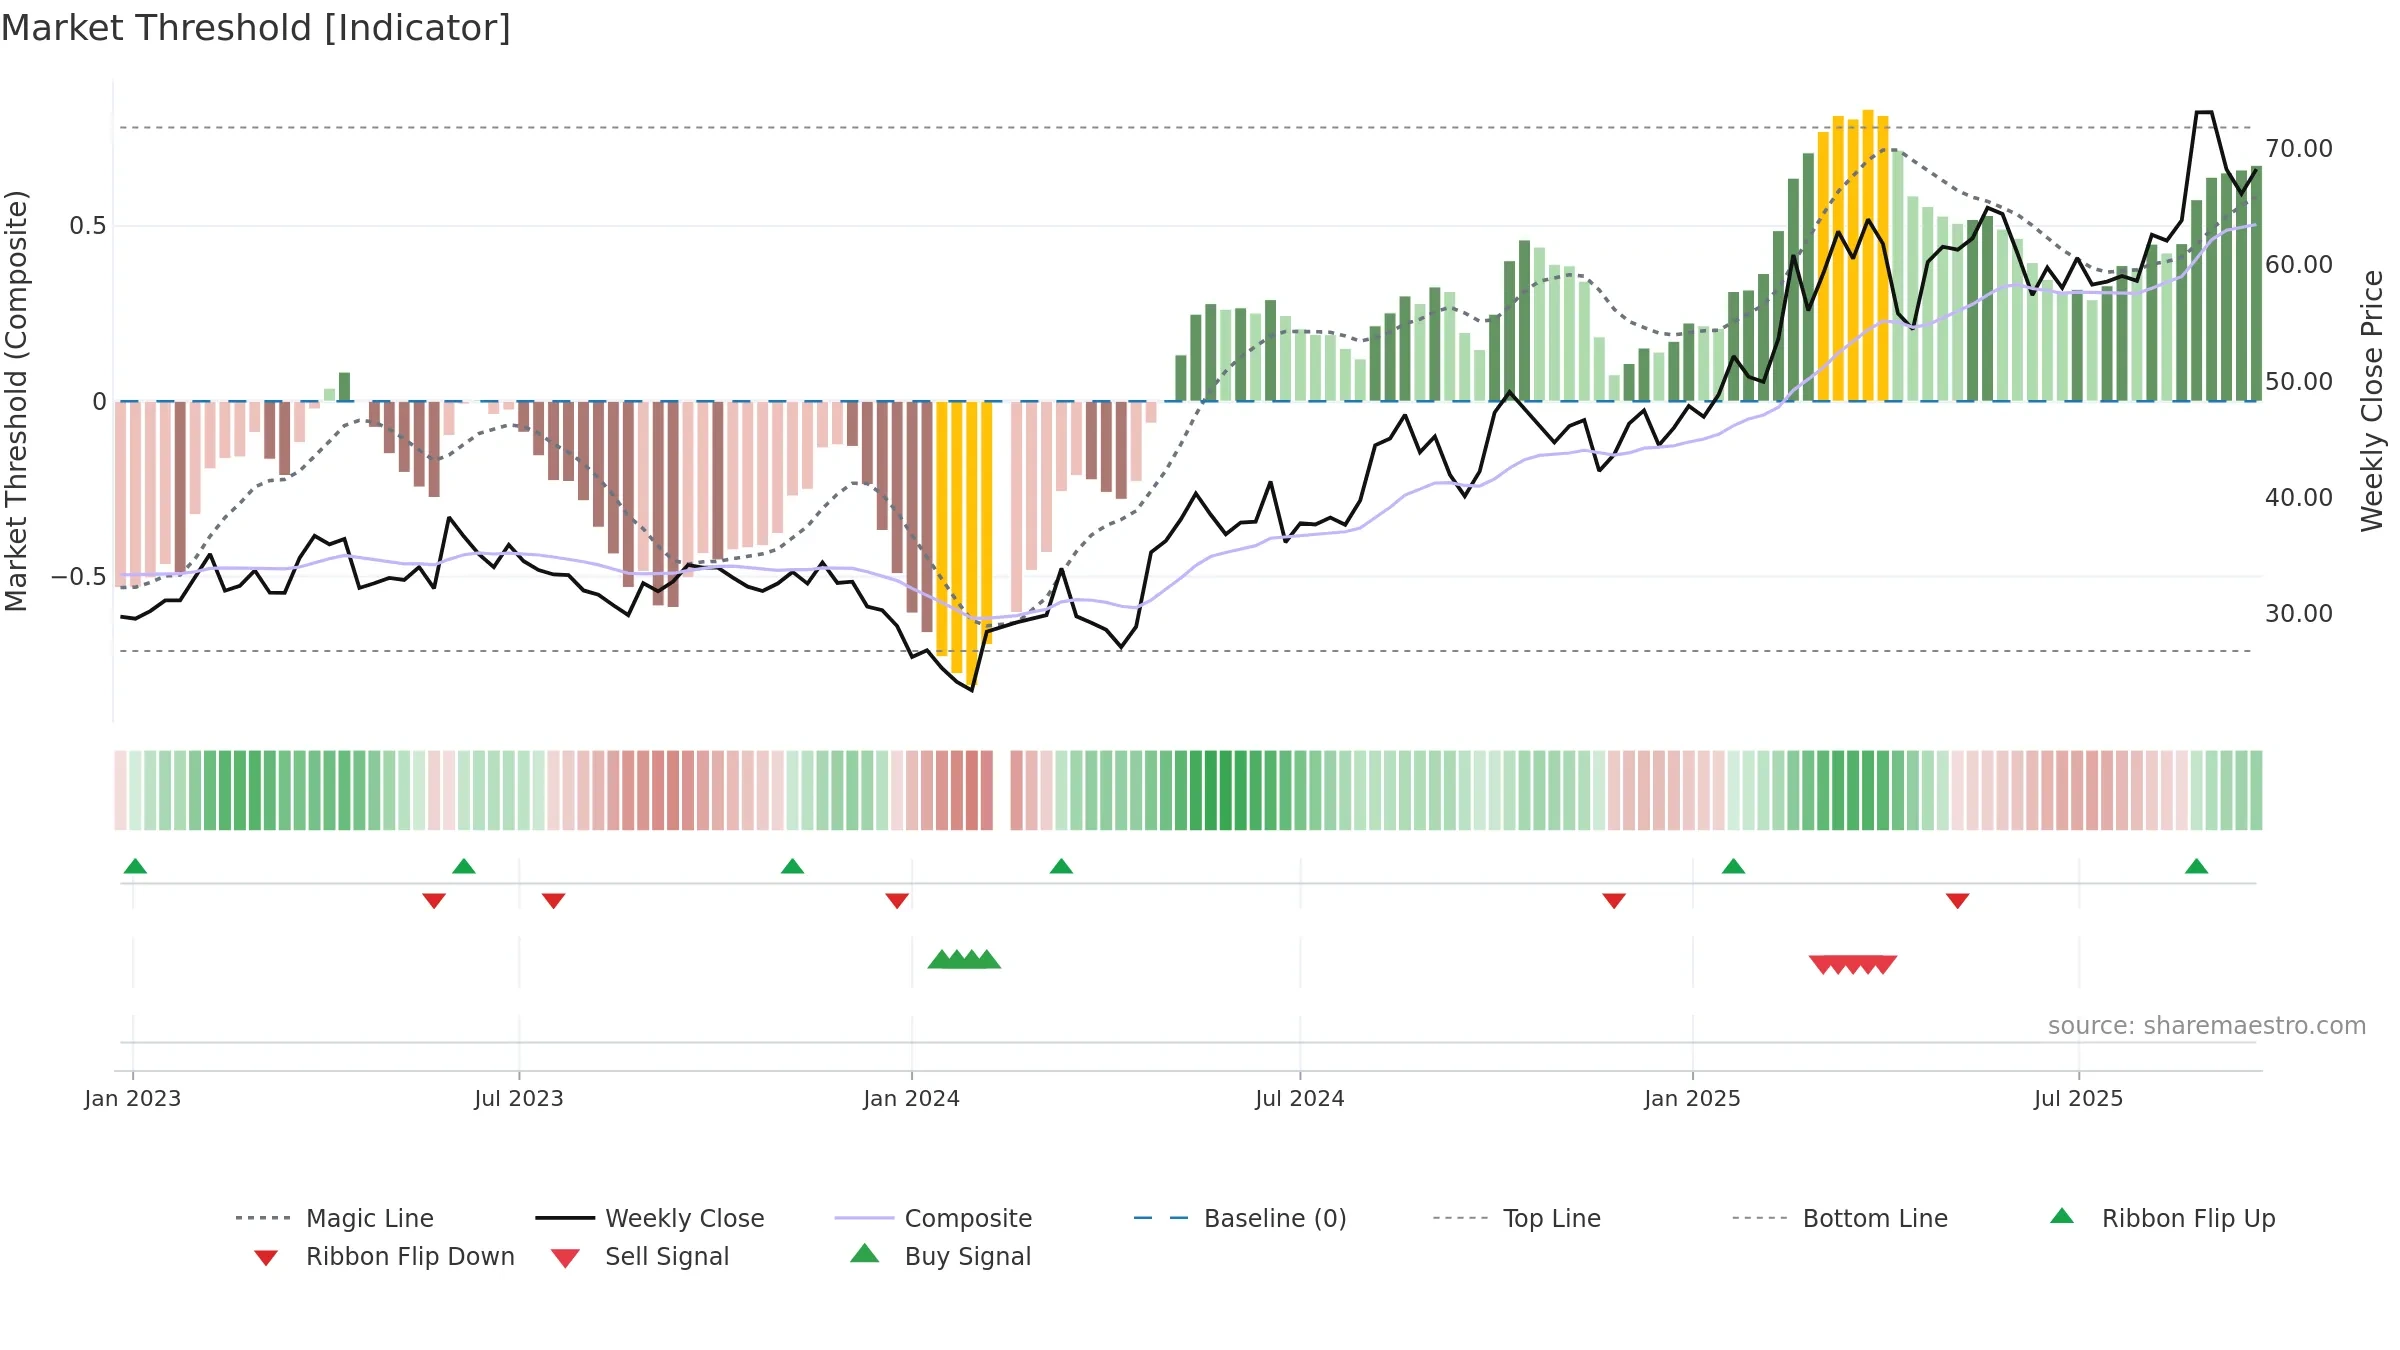2400x1350 pixels.
Task: Click the ribbon flip down marker near May 2023
Action: [434, 901]
